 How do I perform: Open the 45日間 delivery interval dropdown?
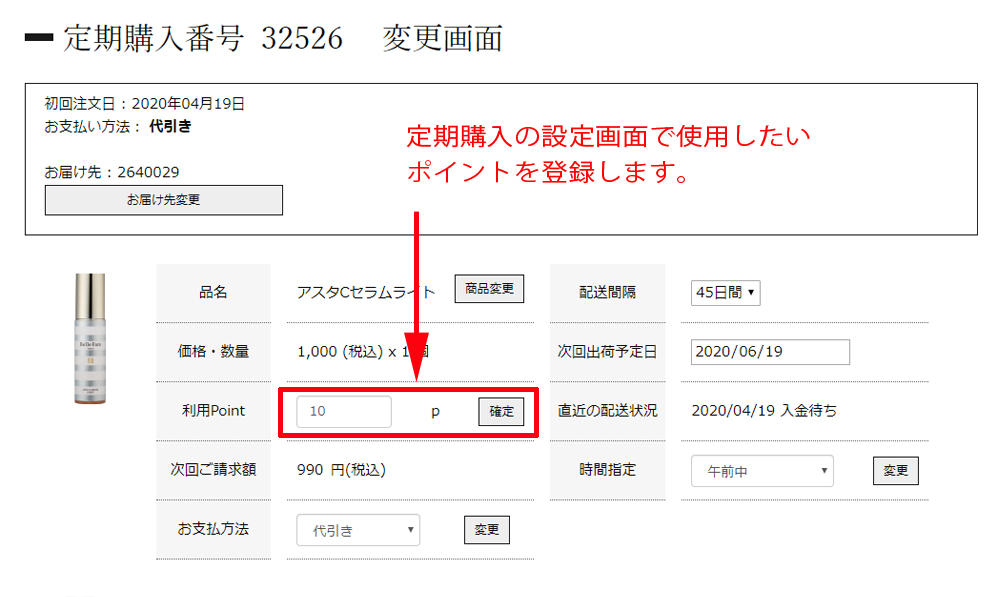[x=725, y=293]
